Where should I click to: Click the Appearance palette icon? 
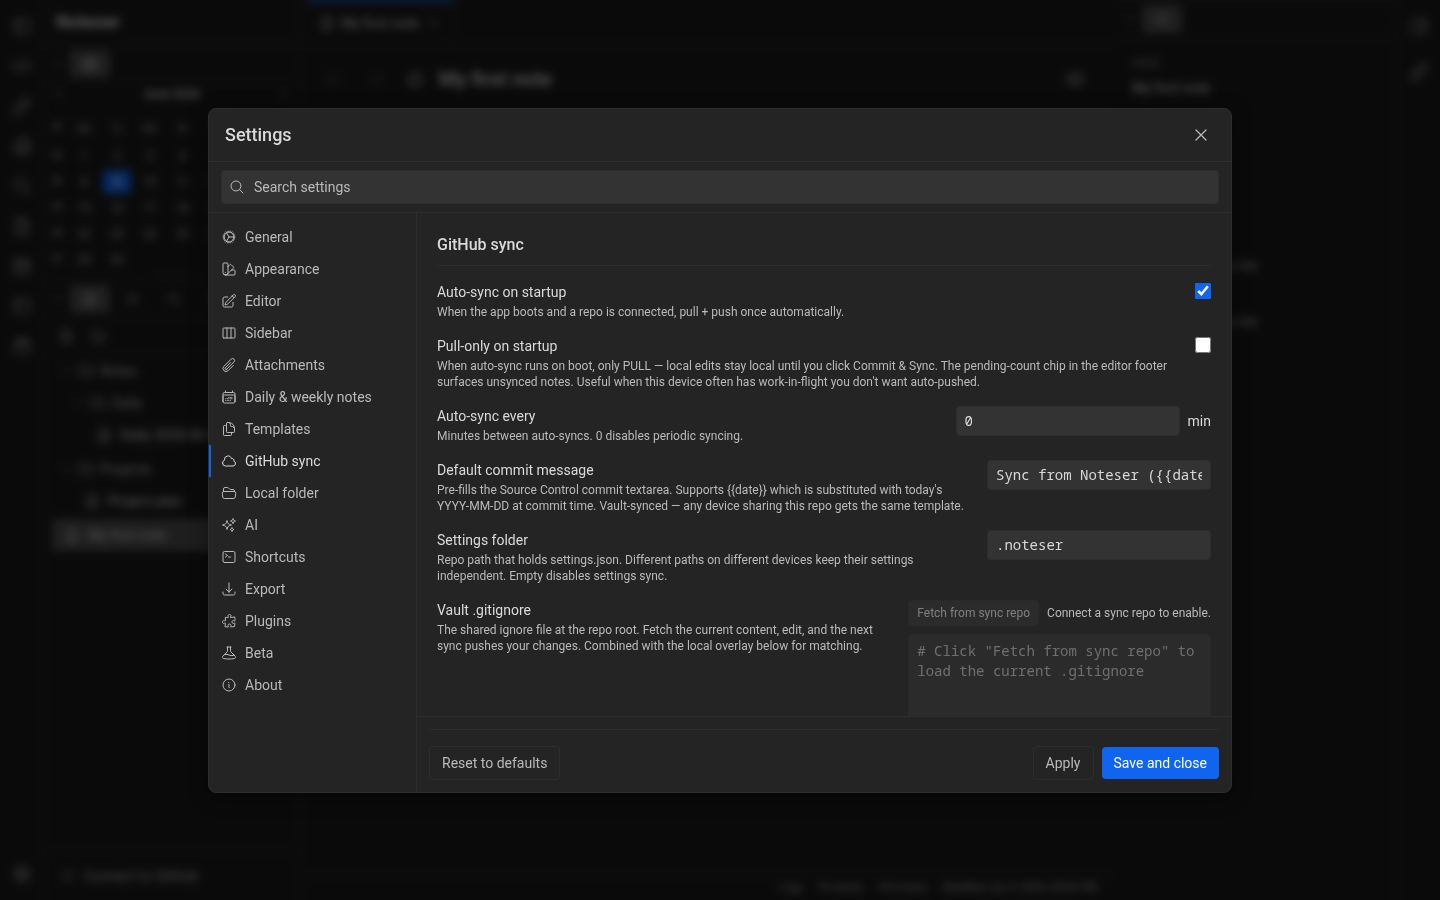[x=229, y=269]
